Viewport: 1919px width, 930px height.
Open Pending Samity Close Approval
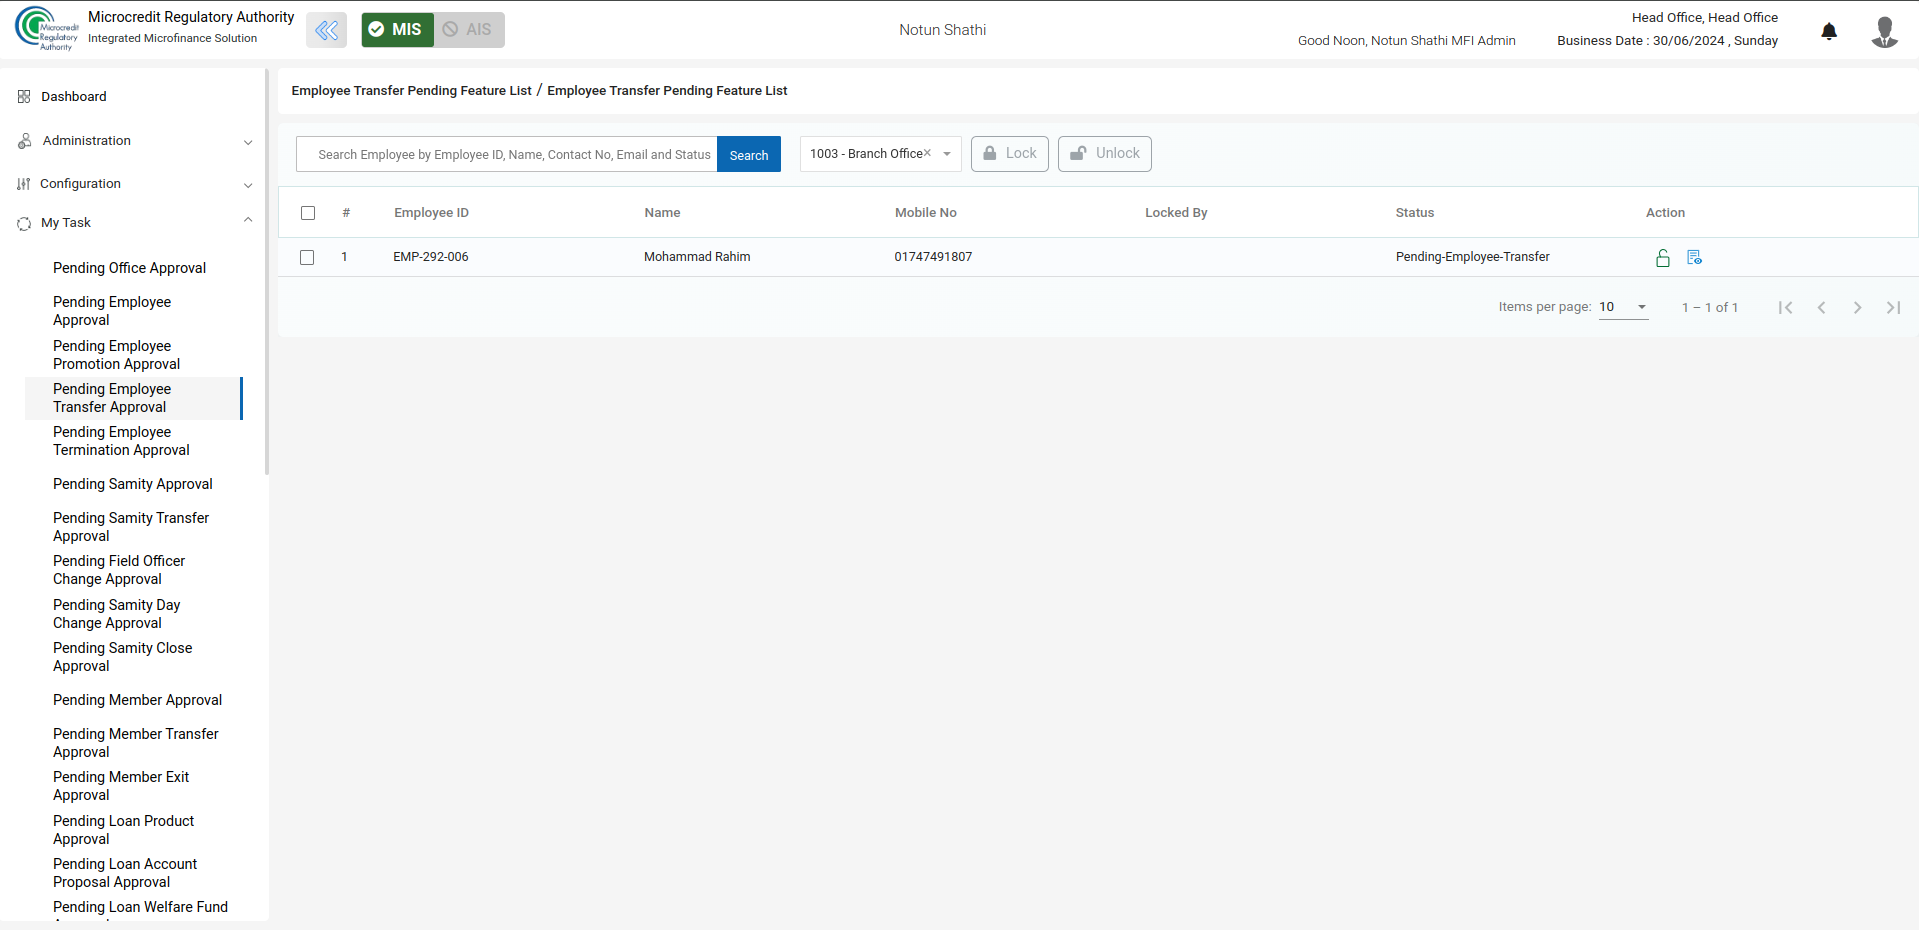click(x=122, y=657)
